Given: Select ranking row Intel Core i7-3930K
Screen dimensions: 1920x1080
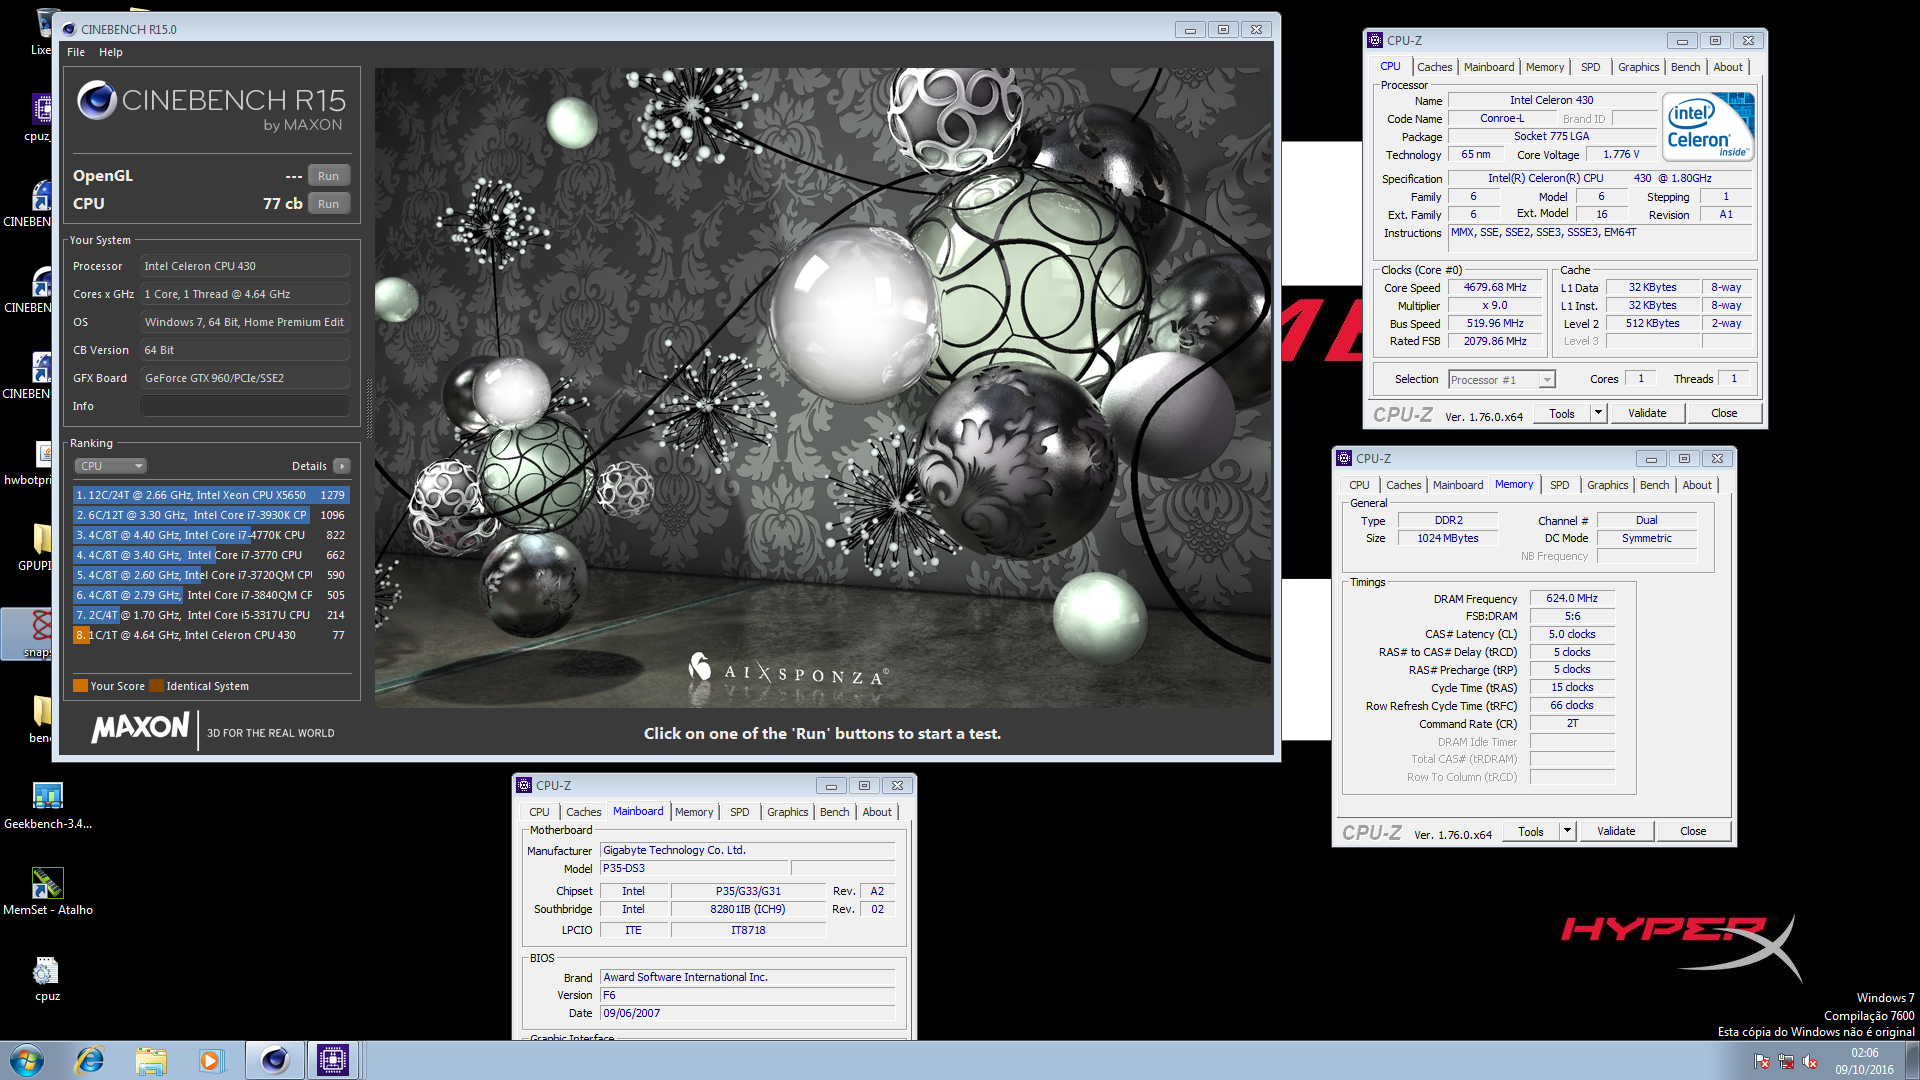Looking at the screenshot, I should pyautogui.click(x=211, y=515).
